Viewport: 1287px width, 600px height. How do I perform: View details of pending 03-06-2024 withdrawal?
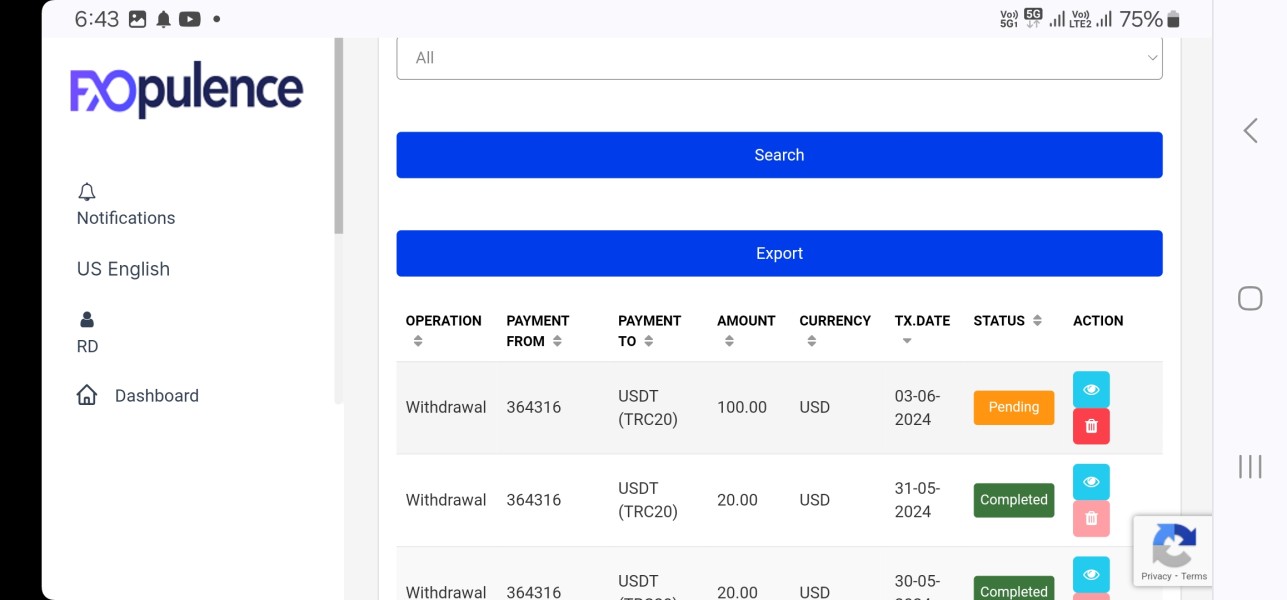pyautogui.click(x=1091, y=389)
